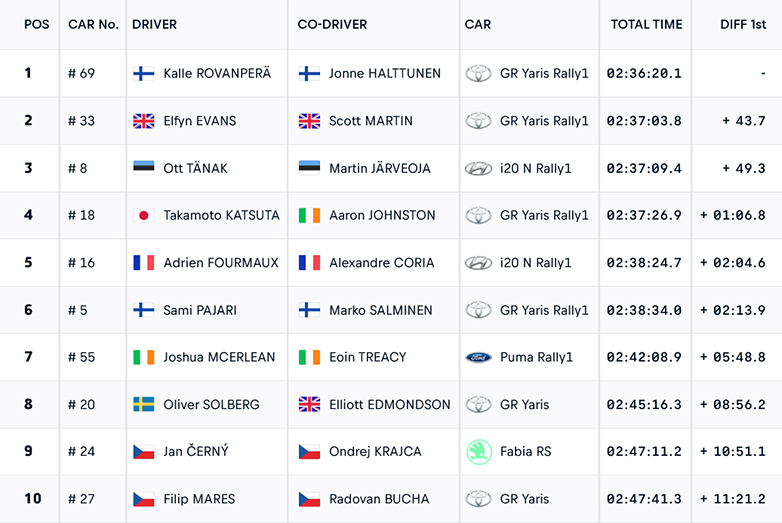This screenshot has width=782, height=523.
Task: Click the Skoda logo beside Fabia RS
Action: tap(479, 451)
